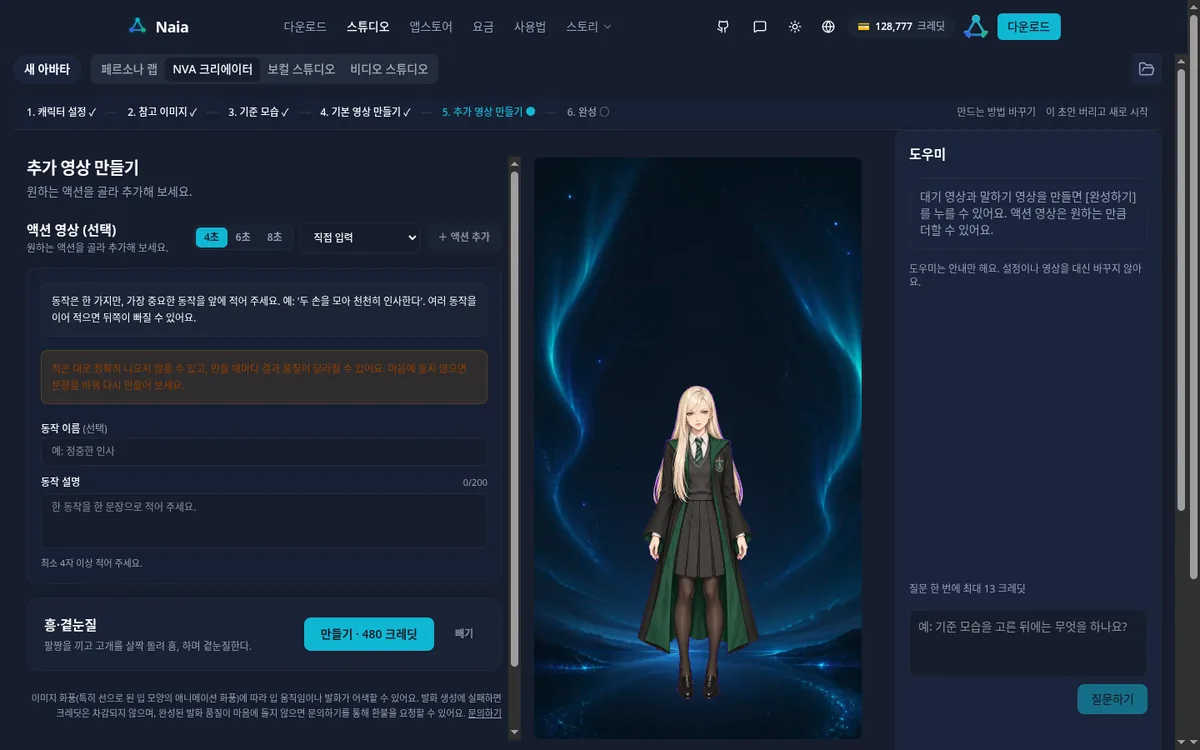Screen dimensions: 1200x750
Task: Click the 새 아바타 button
Action: [47, 69]
